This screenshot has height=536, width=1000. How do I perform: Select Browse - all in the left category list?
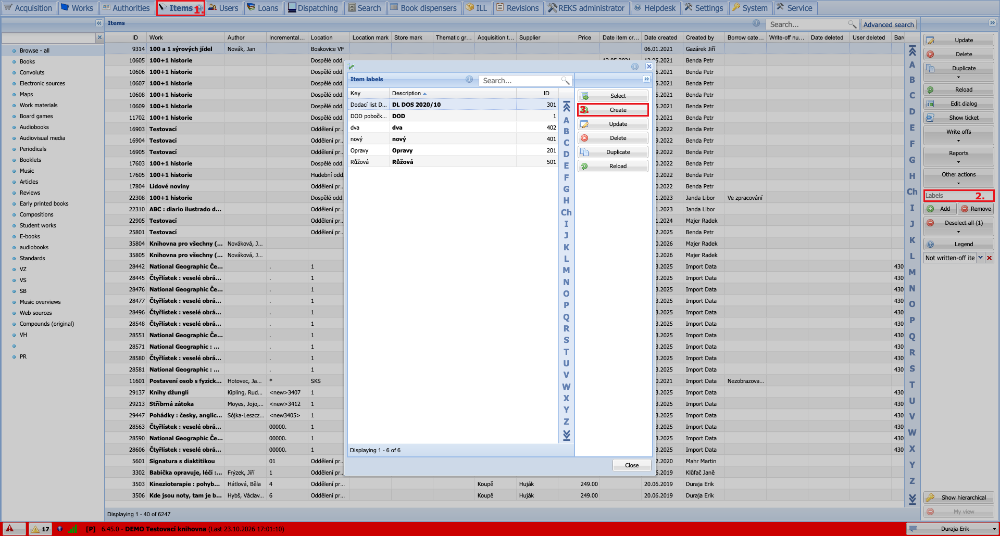tap(34, 50)
